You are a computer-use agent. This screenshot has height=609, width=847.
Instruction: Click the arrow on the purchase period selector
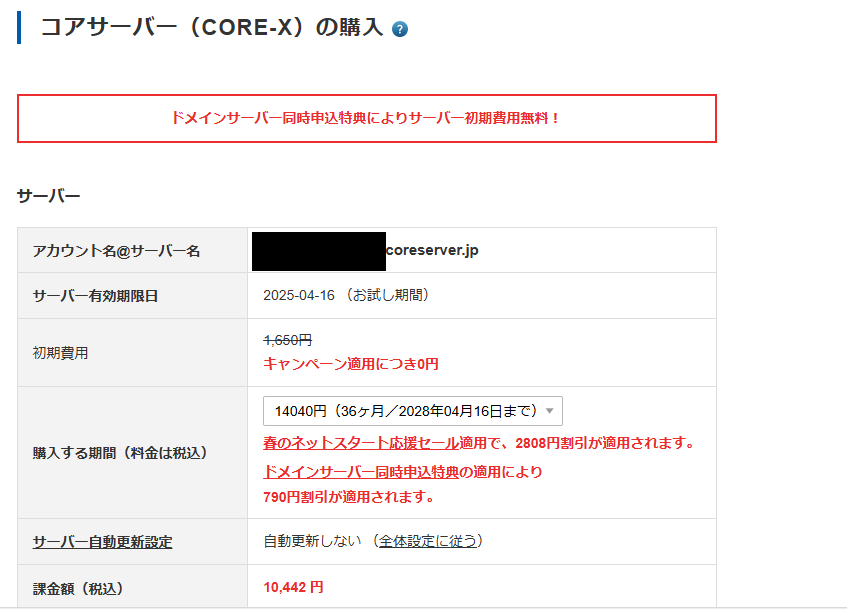[x=549, y=411]
